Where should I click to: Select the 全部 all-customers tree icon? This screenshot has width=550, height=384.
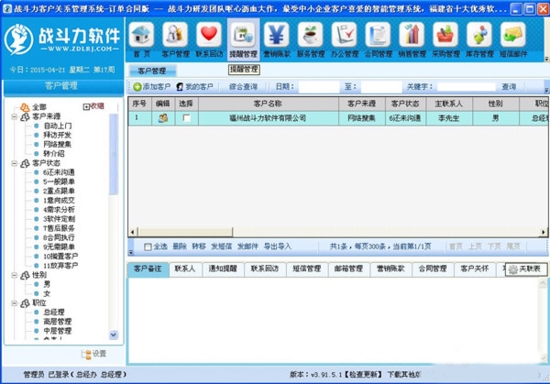(x=25, y=107)
